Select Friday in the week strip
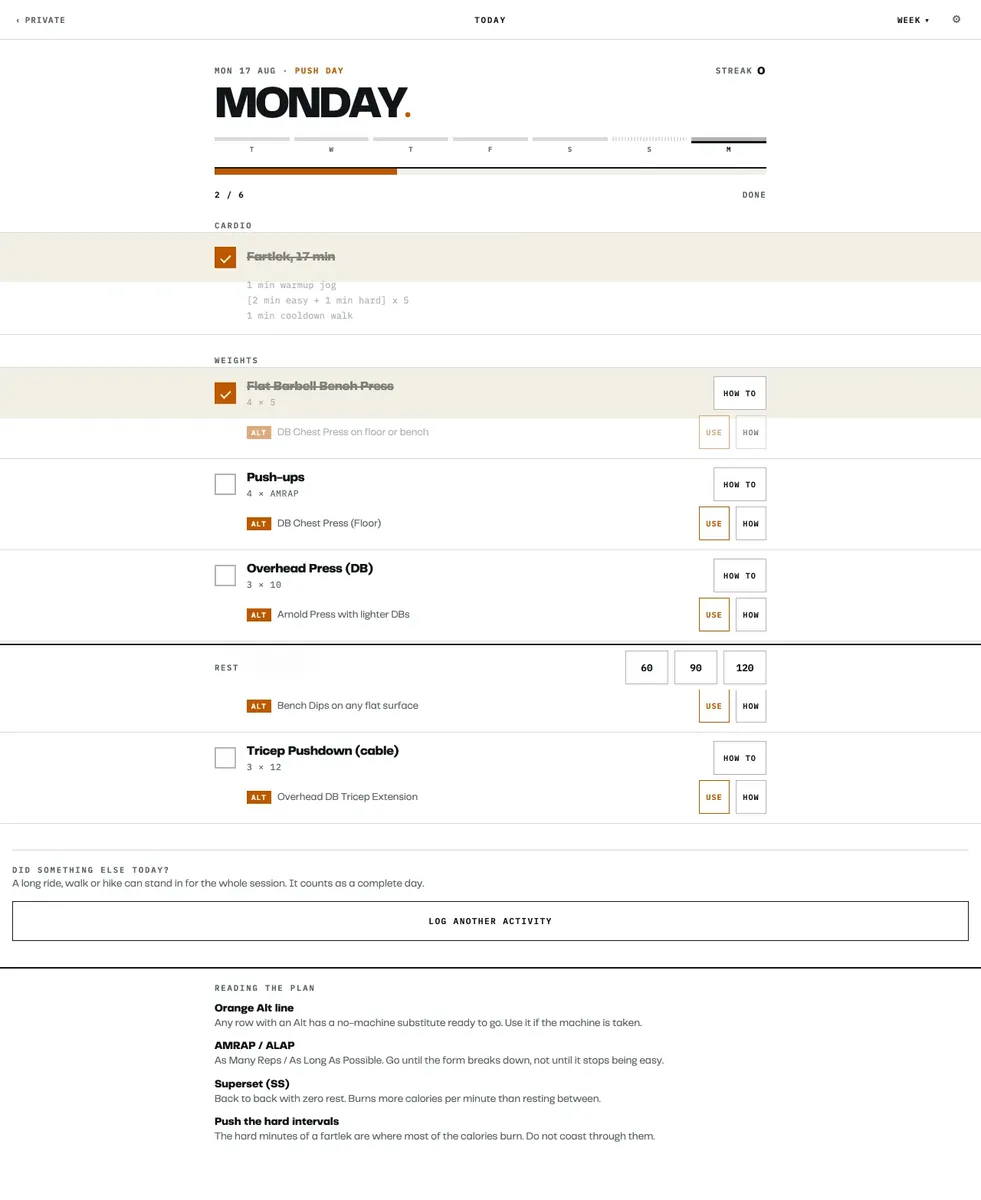 pos(490,145)
